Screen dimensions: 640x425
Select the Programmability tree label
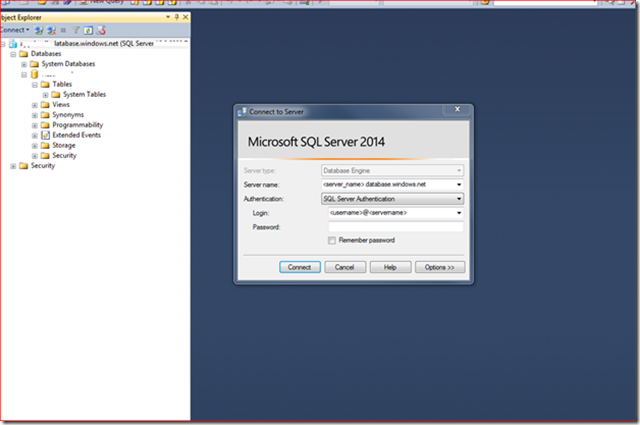[78, 125]
